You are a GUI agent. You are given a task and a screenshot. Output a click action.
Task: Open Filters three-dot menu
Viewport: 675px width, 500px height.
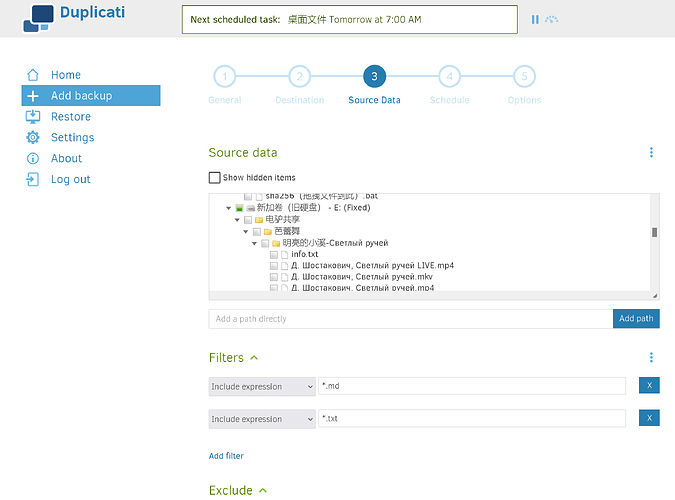651,357
